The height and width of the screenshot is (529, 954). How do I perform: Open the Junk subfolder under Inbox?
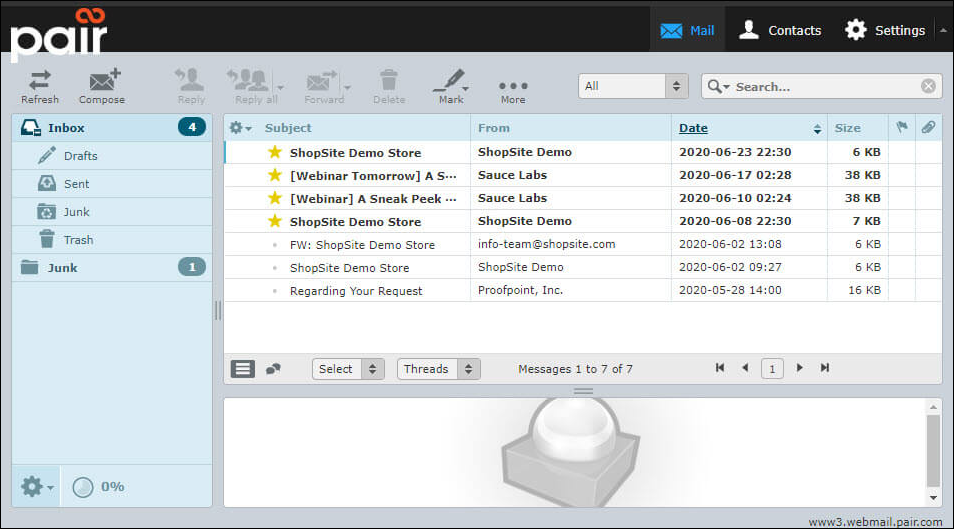coord(112,212)
